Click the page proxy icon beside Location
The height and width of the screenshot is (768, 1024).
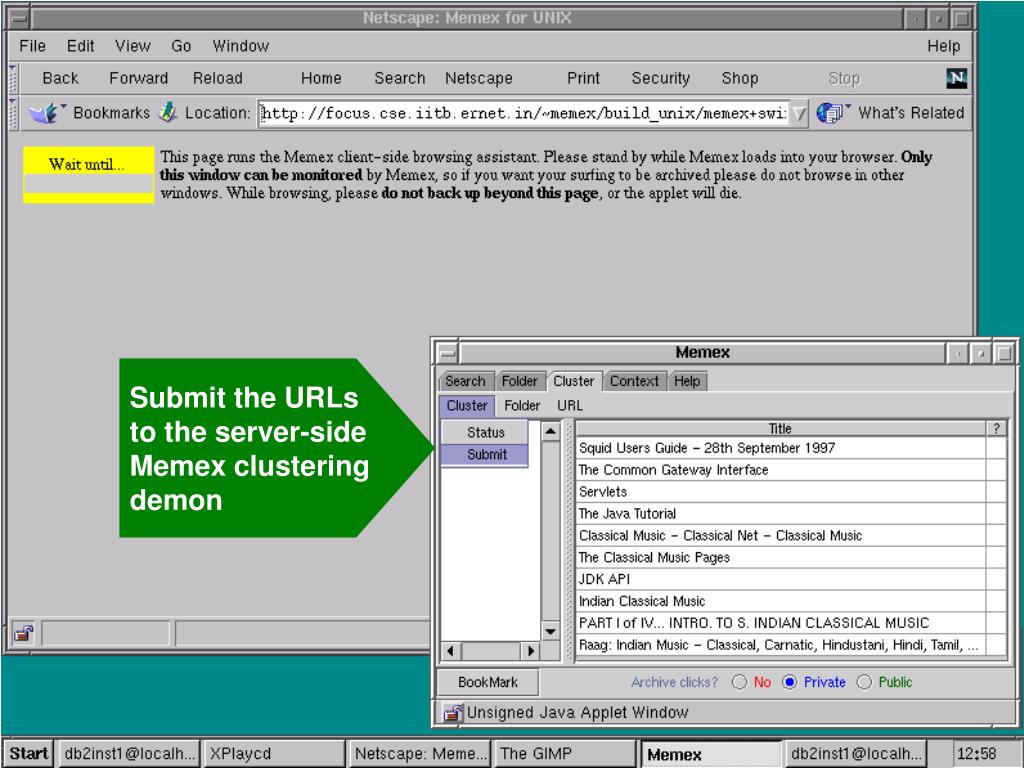[x=168, y=112]
